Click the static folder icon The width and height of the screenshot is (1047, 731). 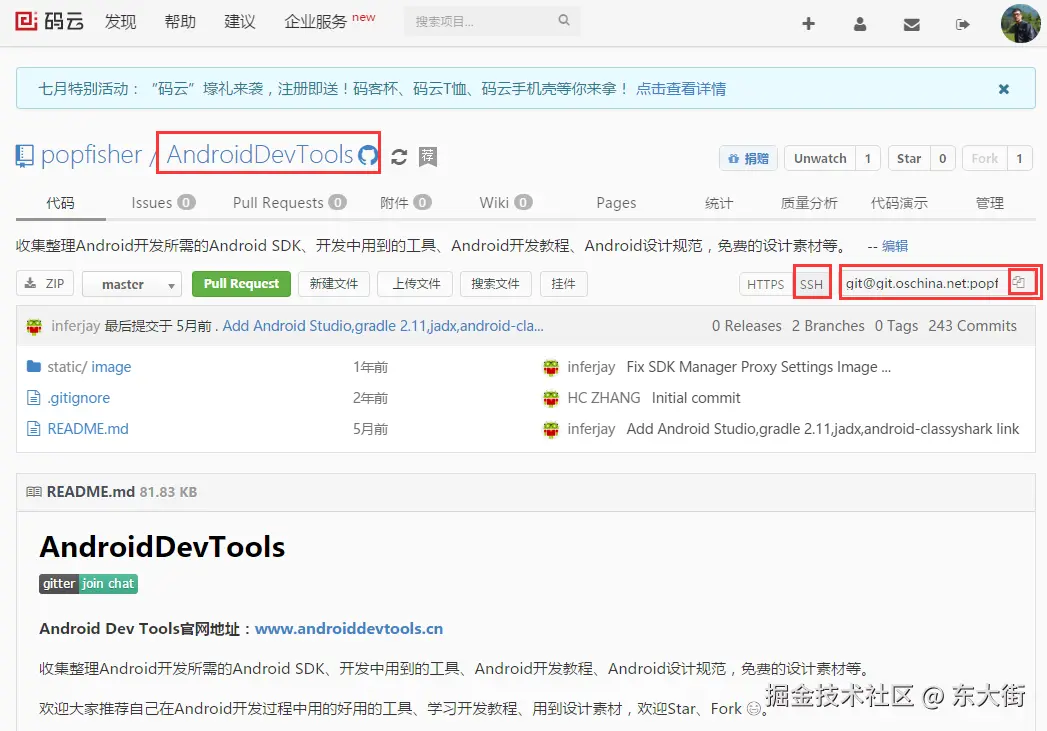[x=33, y=367]
